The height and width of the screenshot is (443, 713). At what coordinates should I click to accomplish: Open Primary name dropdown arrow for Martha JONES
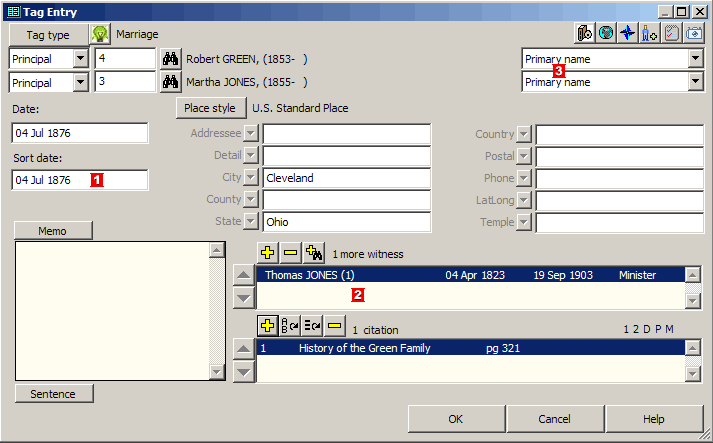[x=695, y=81]
